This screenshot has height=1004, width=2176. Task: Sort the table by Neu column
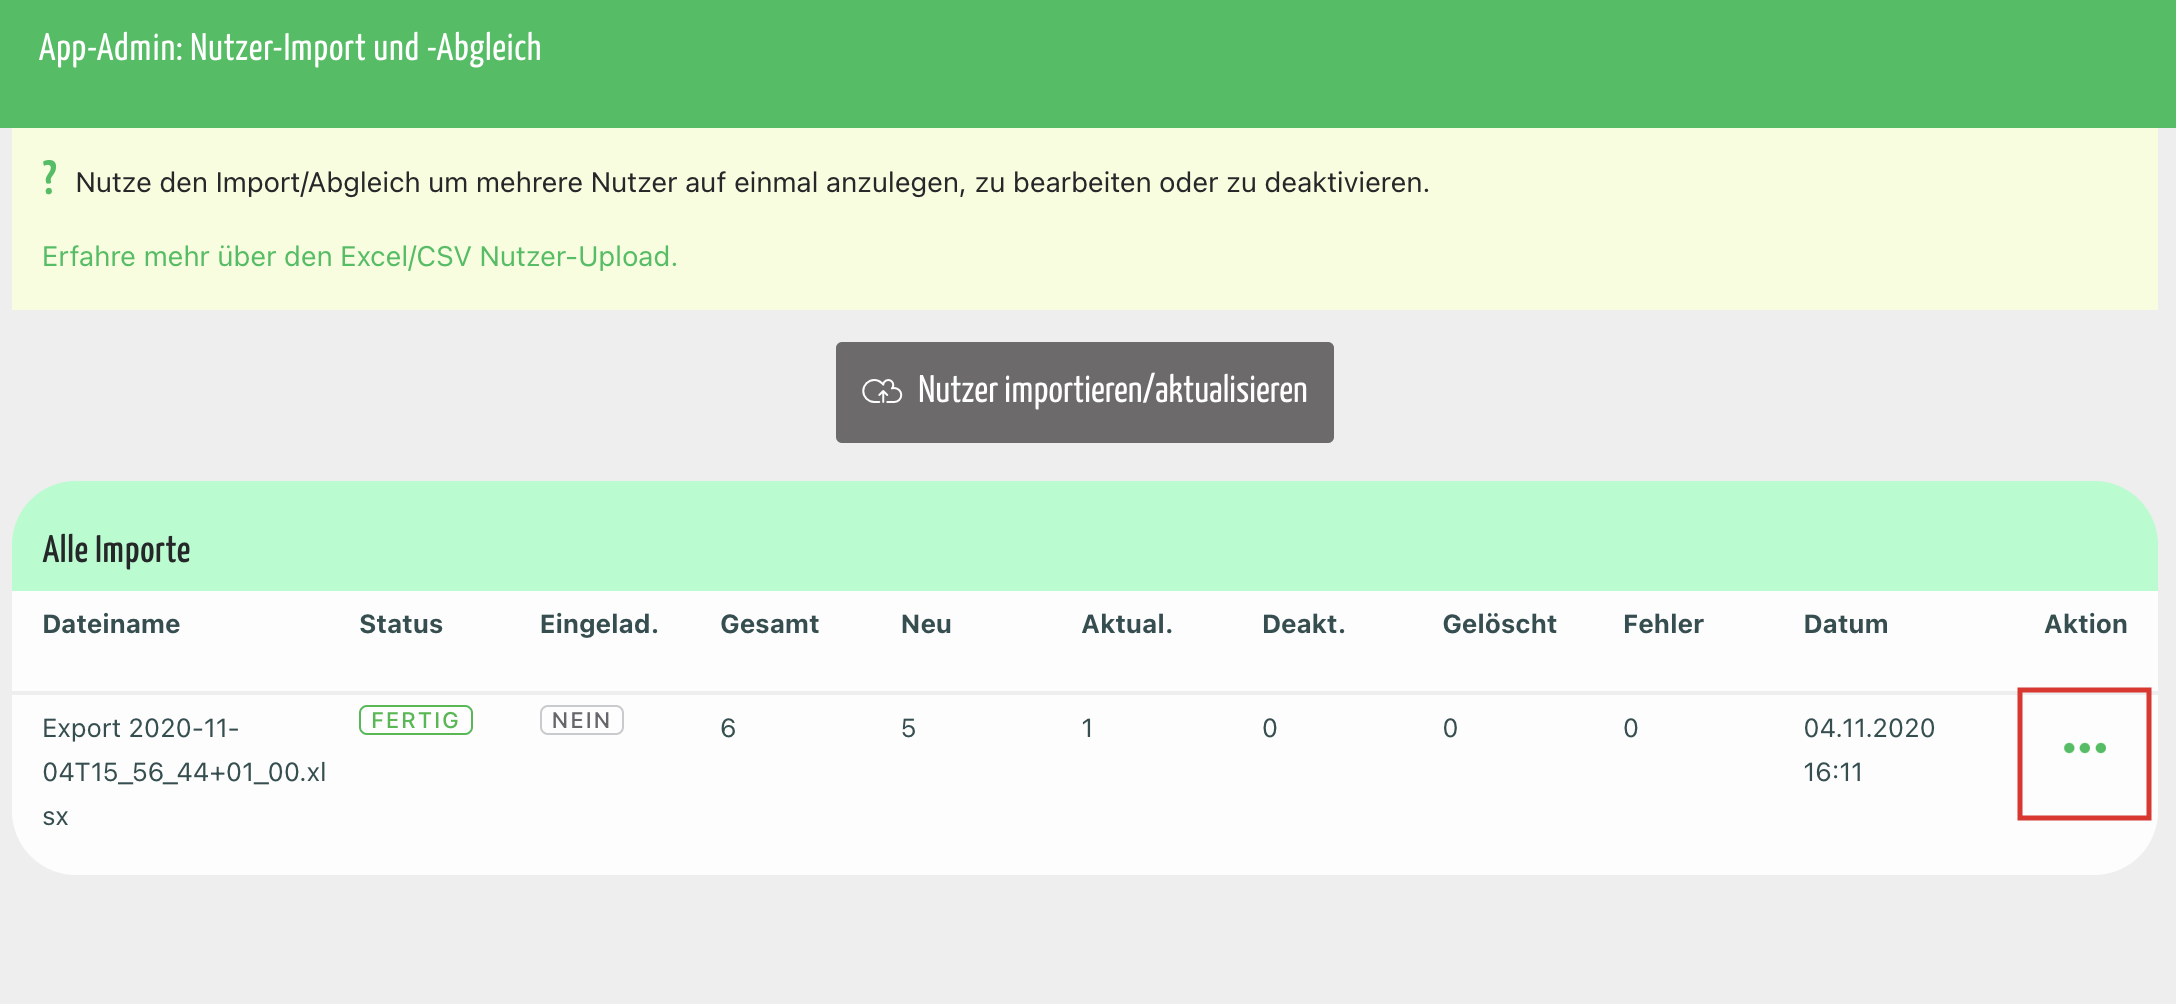(924, 623)
